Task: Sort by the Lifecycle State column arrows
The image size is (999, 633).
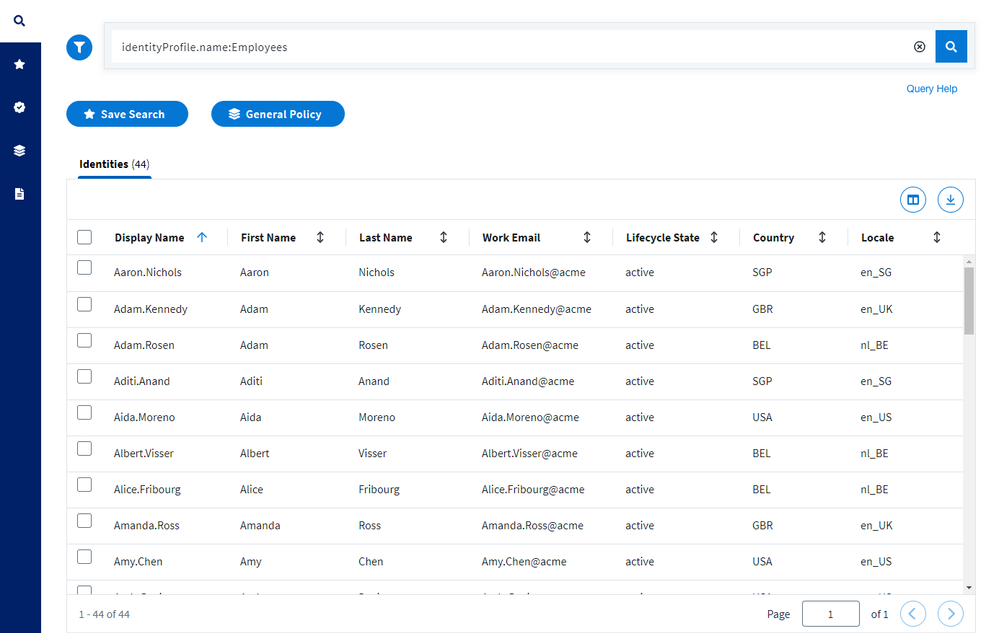Action: pos(714,237)
